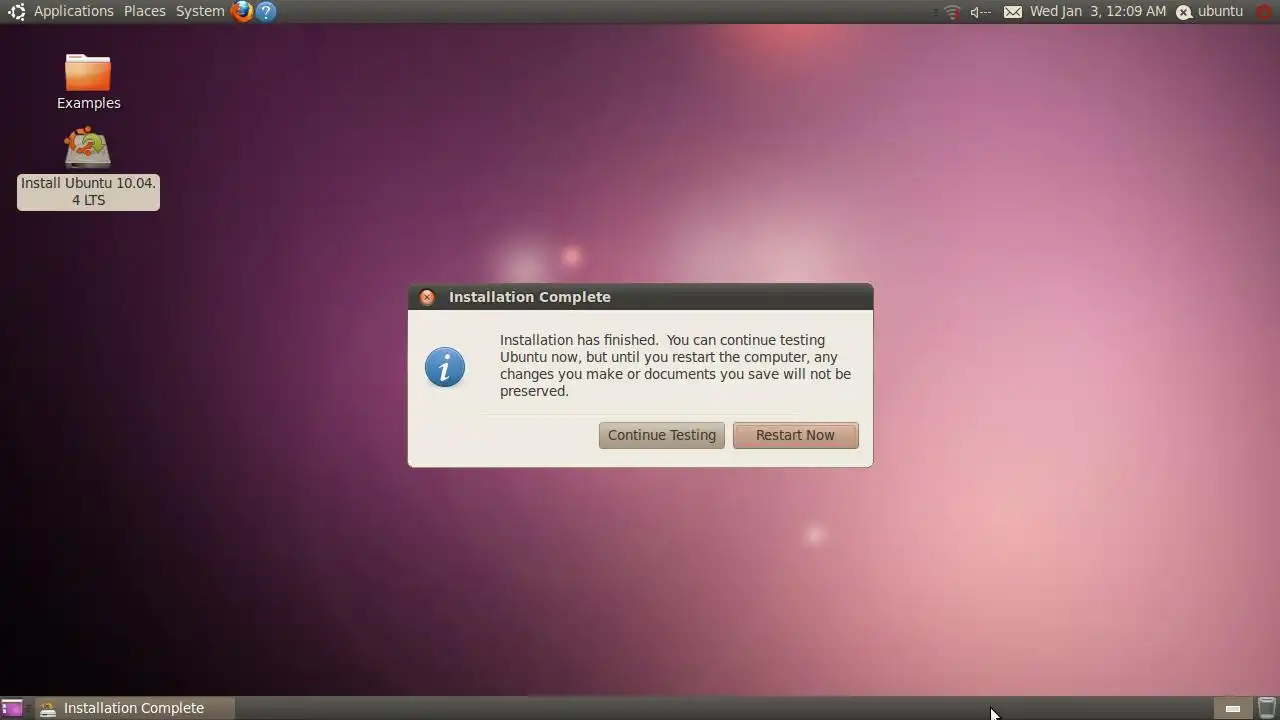Open the sound volume indicator

click(980, 12)
